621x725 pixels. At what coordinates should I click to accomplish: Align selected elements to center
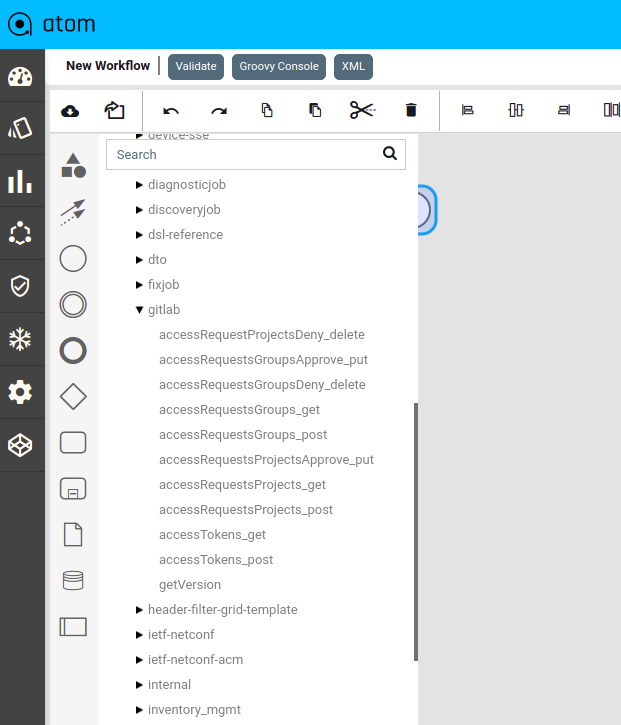(516, 110)
